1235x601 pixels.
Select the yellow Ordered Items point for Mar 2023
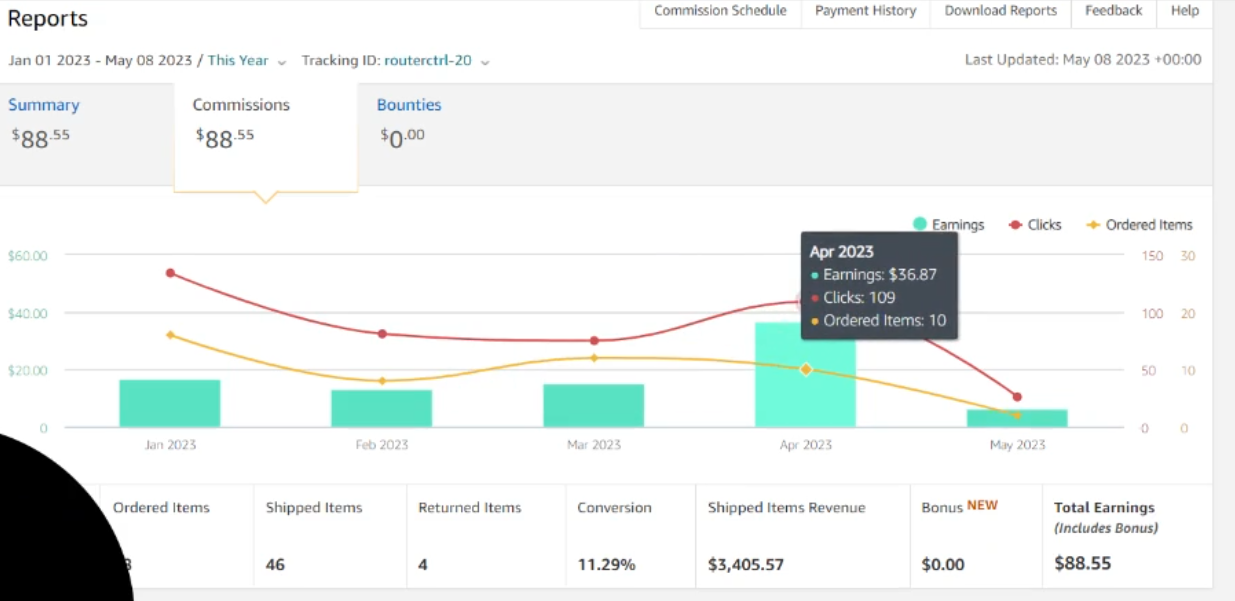coord(594,358)
